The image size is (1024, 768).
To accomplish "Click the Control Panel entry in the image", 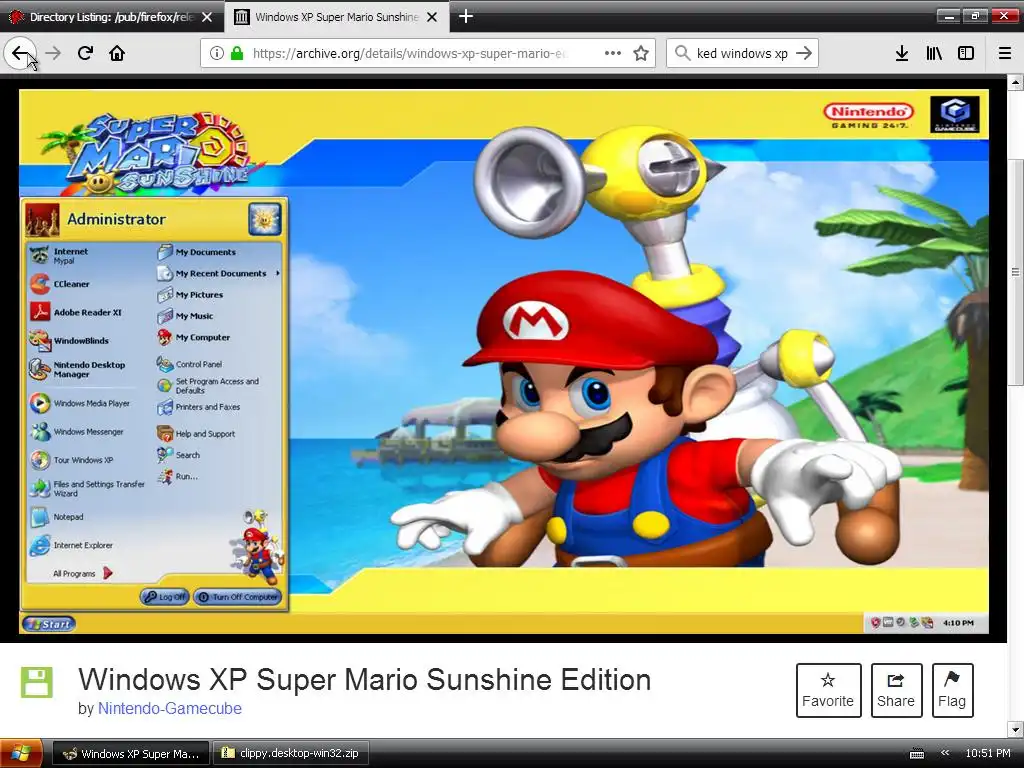I will point(189,364).
